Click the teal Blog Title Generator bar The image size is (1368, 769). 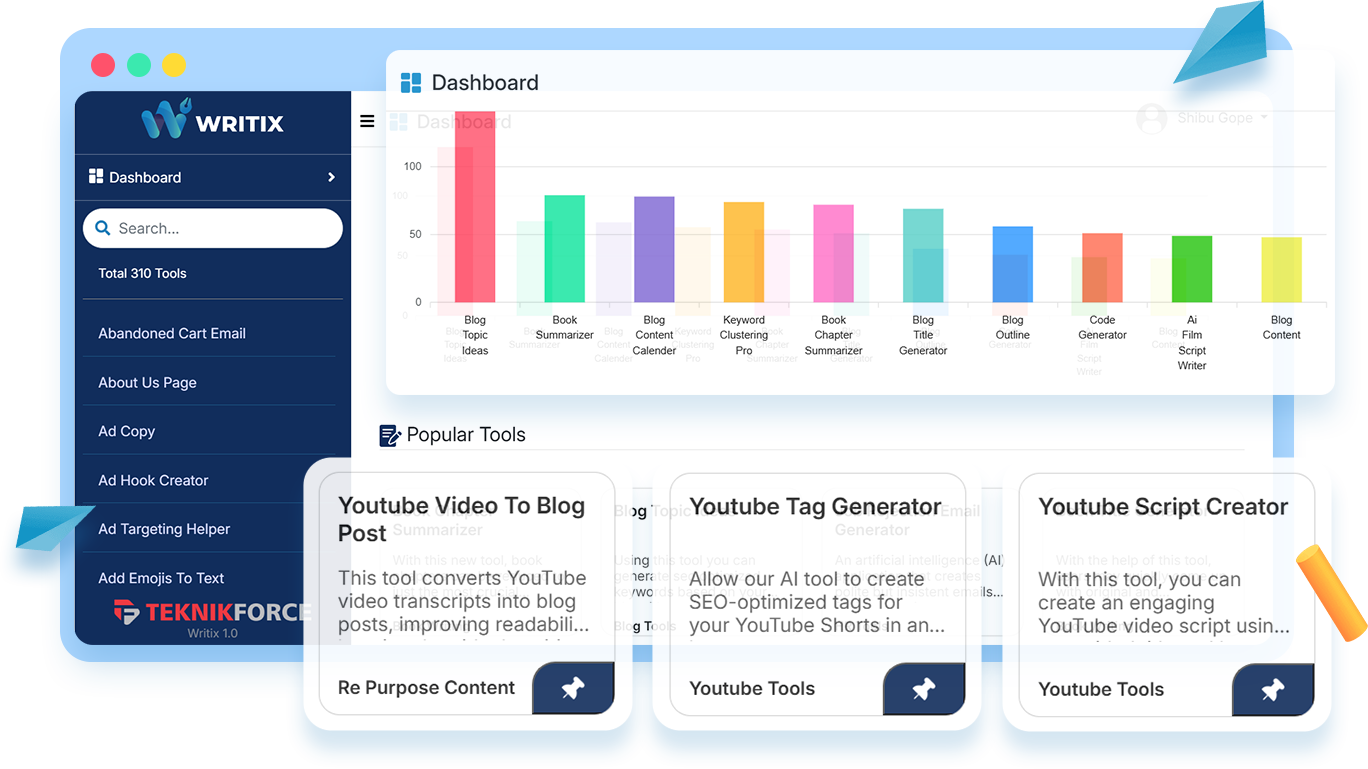923,255
